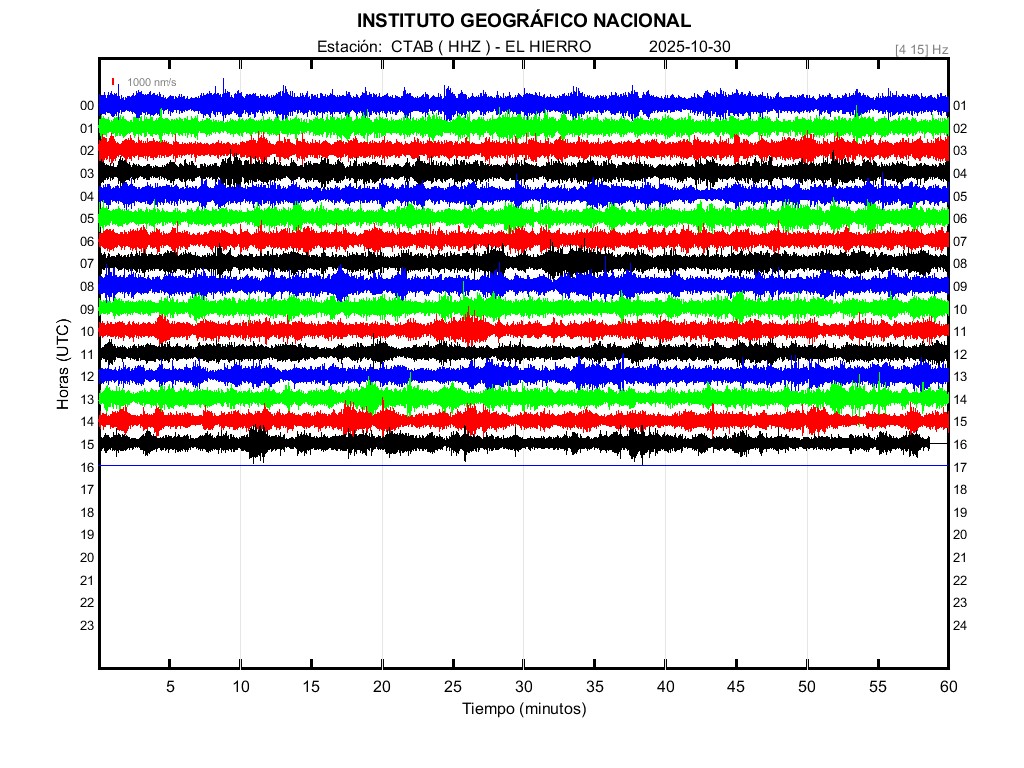Click the hour label 23 on left axis
The image size is (1024, 768).
click(x=87, y=625)
